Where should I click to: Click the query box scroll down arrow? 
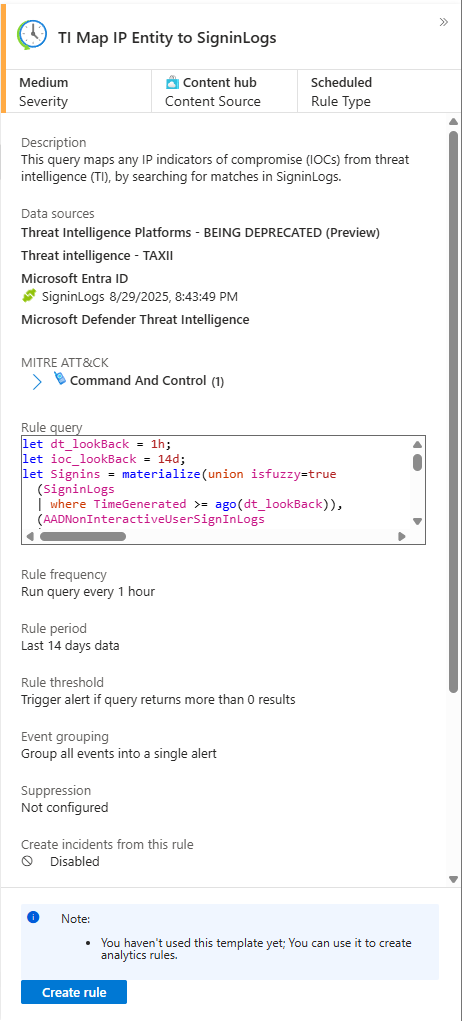pos(418,521)
